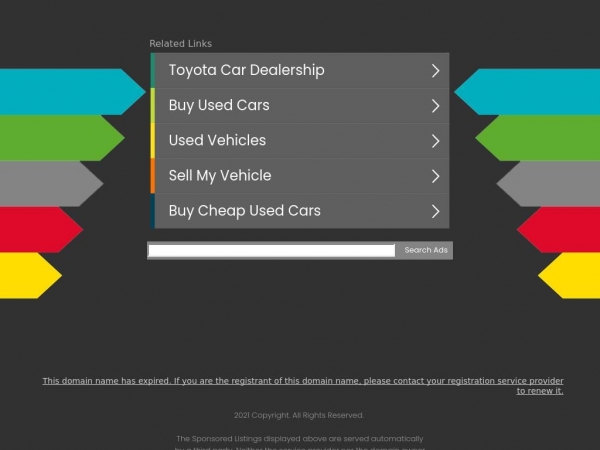Click the chevron beside Buy Cheap Used Cars
This screenshot has width=600, height=450.
(x=435, y=211)
